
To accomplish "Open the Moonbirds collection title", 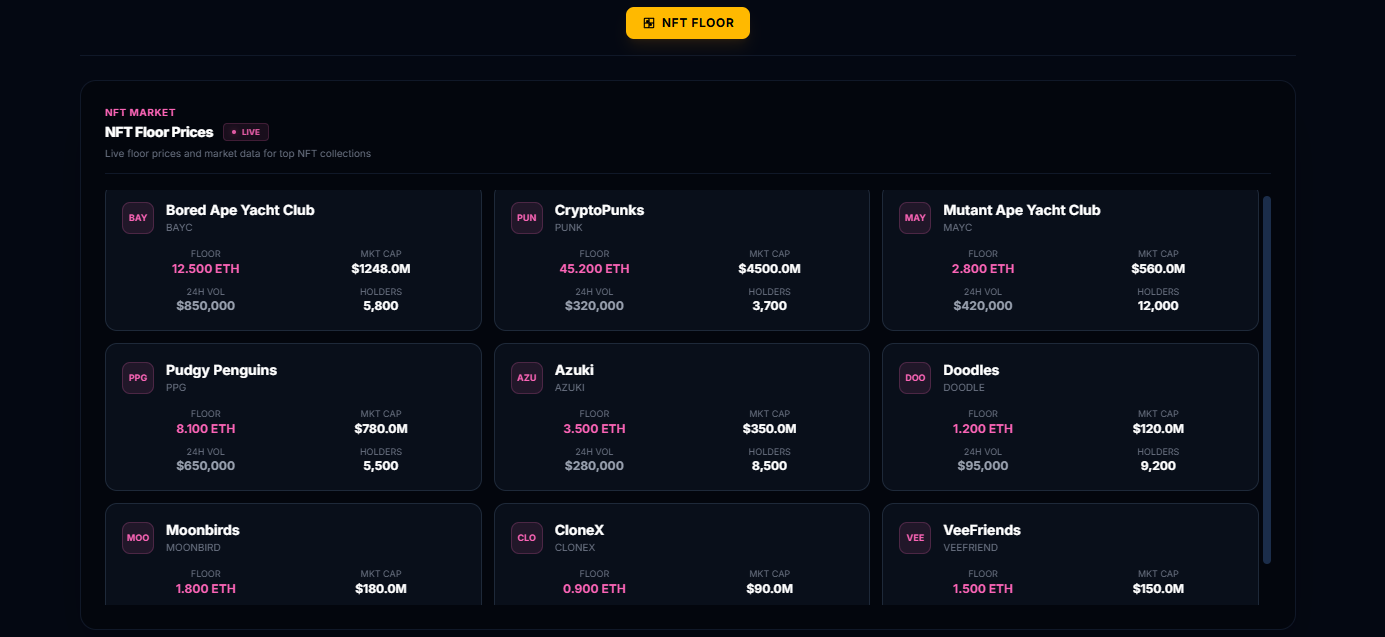I will coord(203,530).
